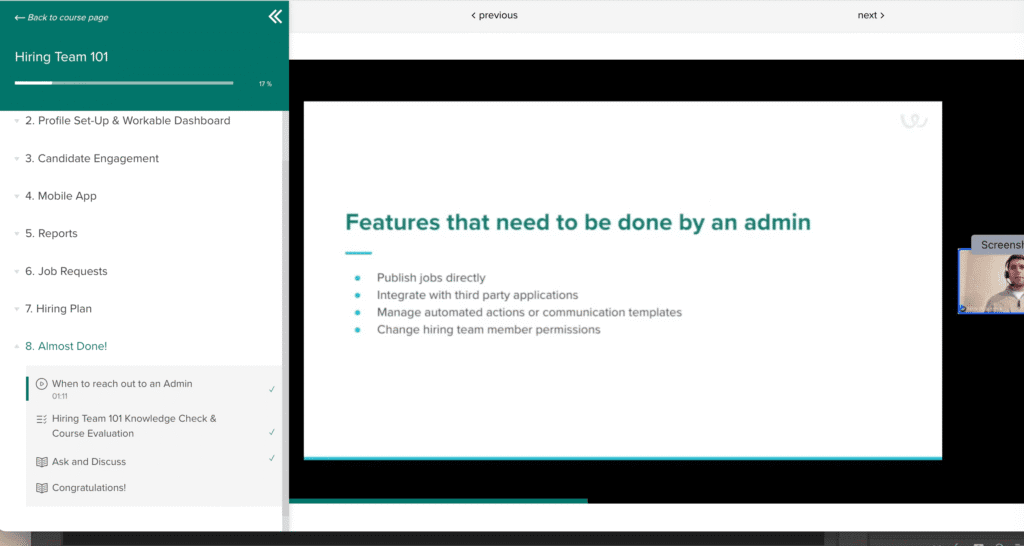Image resolution: width=1024 pixels, height=546 pixels.
Task: Collapse the 8. Almost Done! section arrow
Action: pos(17,347)
